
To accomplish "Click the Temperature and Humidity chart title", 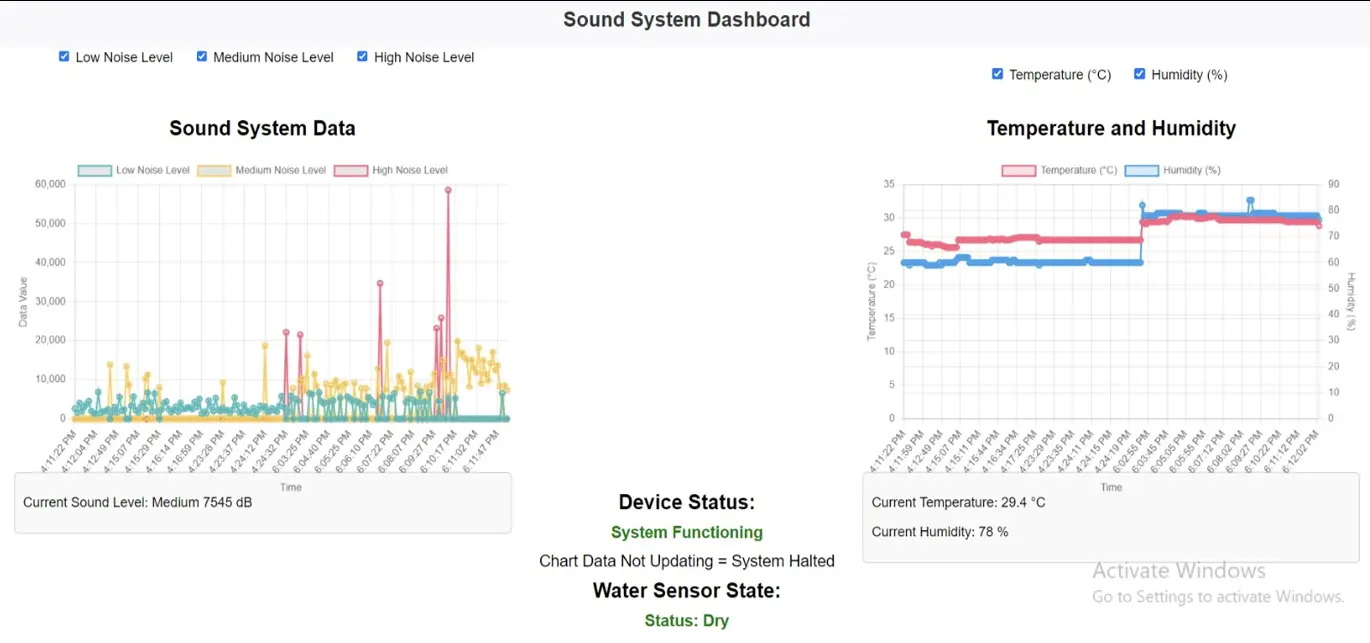I will point(1111,128).
